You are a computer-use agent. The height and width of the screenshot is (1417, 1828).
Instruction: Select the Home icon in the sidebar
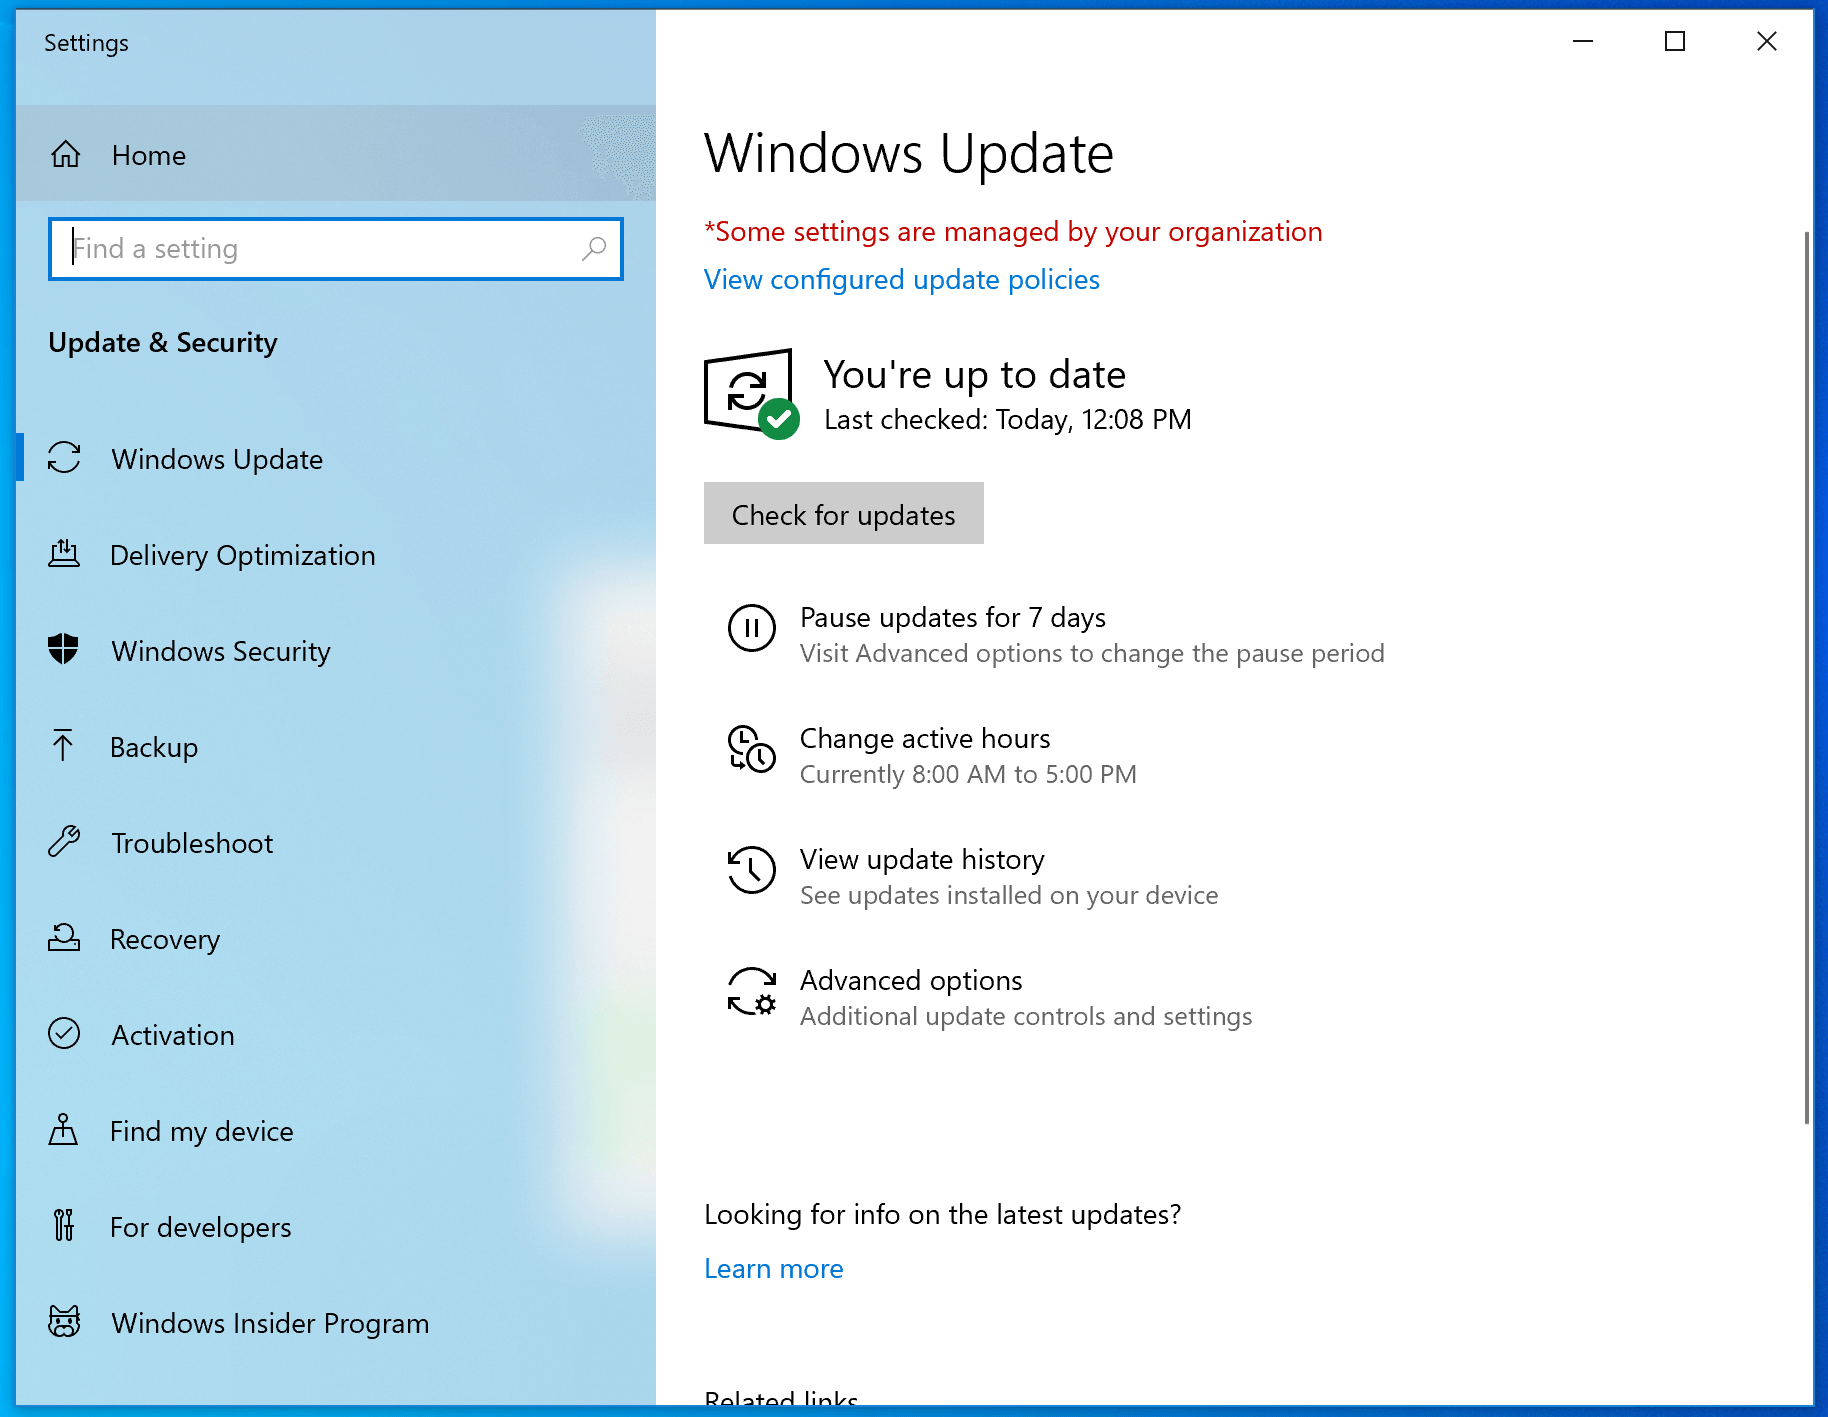[x=66, y=155]
